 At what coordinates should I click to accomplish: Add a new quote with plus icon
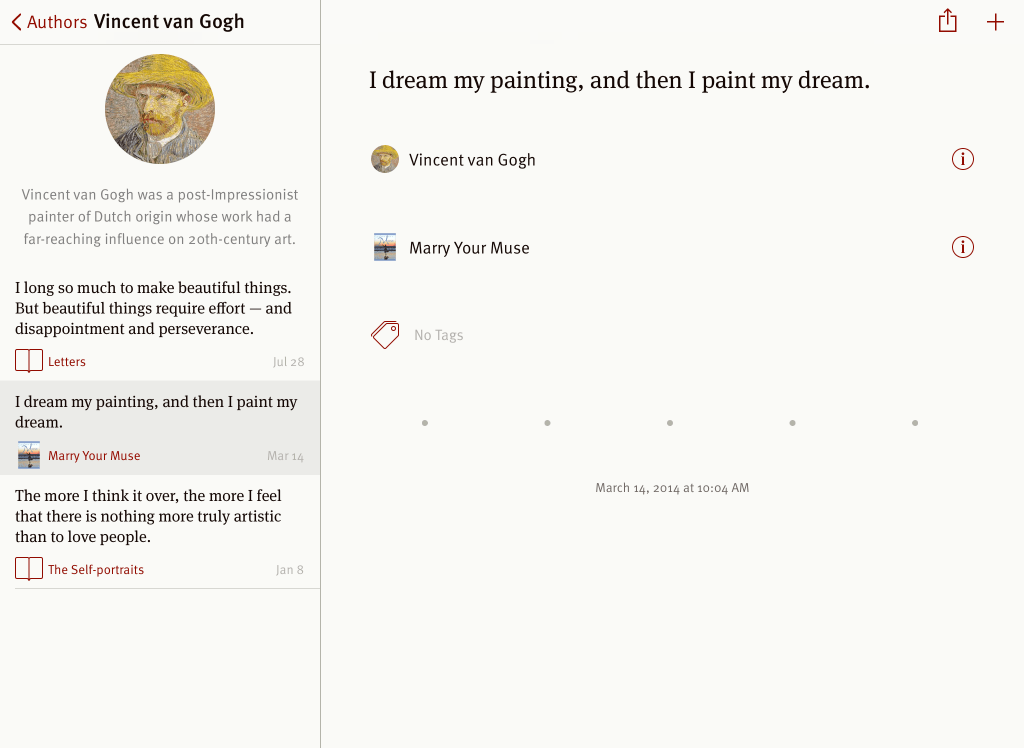(x=995, y=22)
